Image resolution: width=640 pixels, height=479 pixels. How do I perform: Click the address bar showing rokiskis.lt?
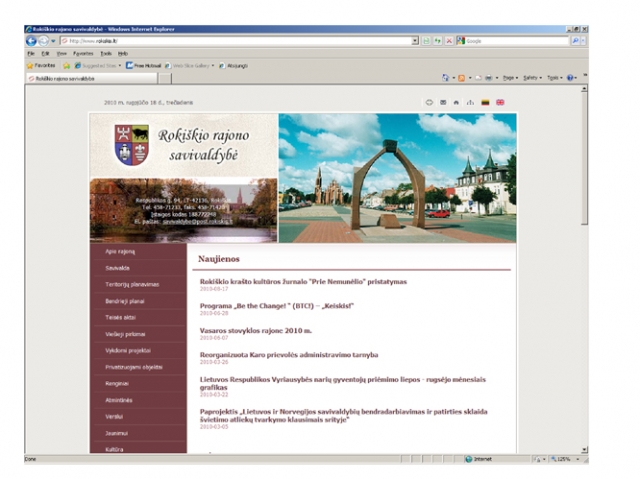(x=236, y=41)
